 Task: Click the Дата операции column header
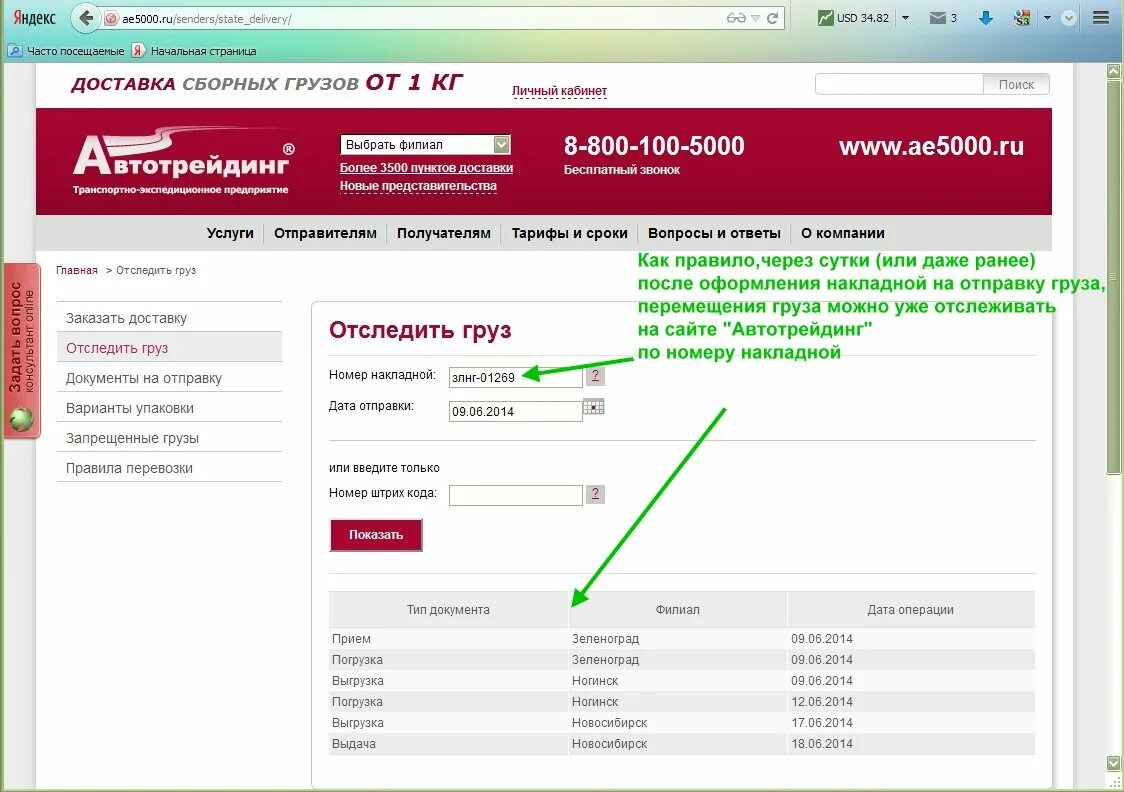910,610
